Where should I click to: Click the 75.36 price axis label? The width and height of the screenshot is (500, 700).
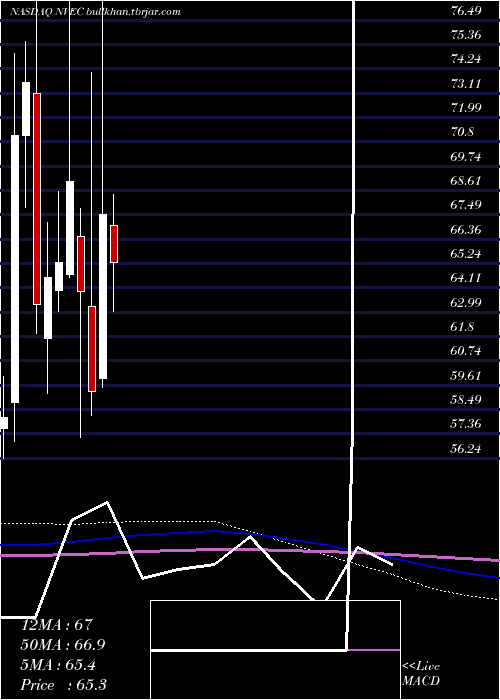(466, 35)
